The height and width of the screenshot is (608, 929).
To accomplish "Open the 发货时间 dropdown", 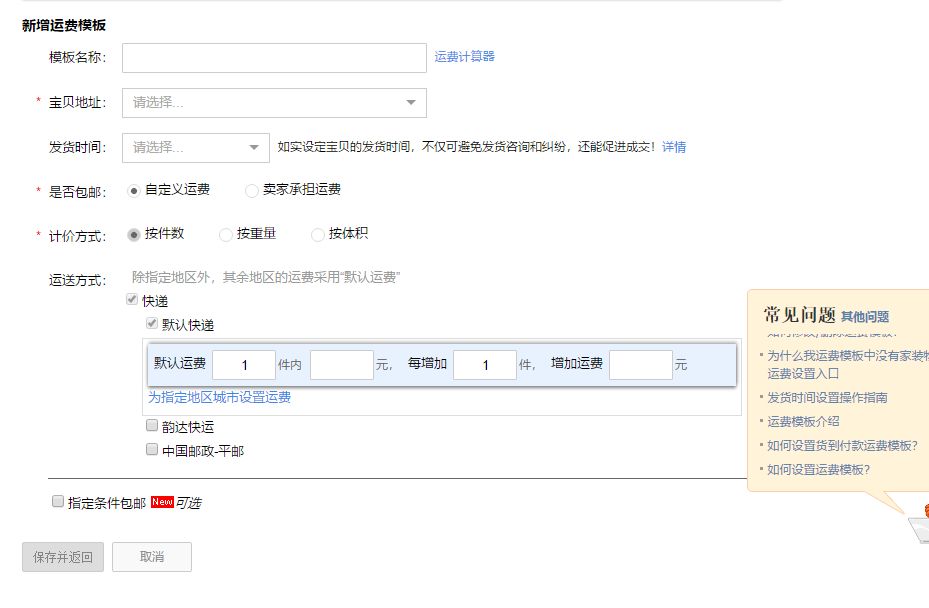I will pos(195,148).
